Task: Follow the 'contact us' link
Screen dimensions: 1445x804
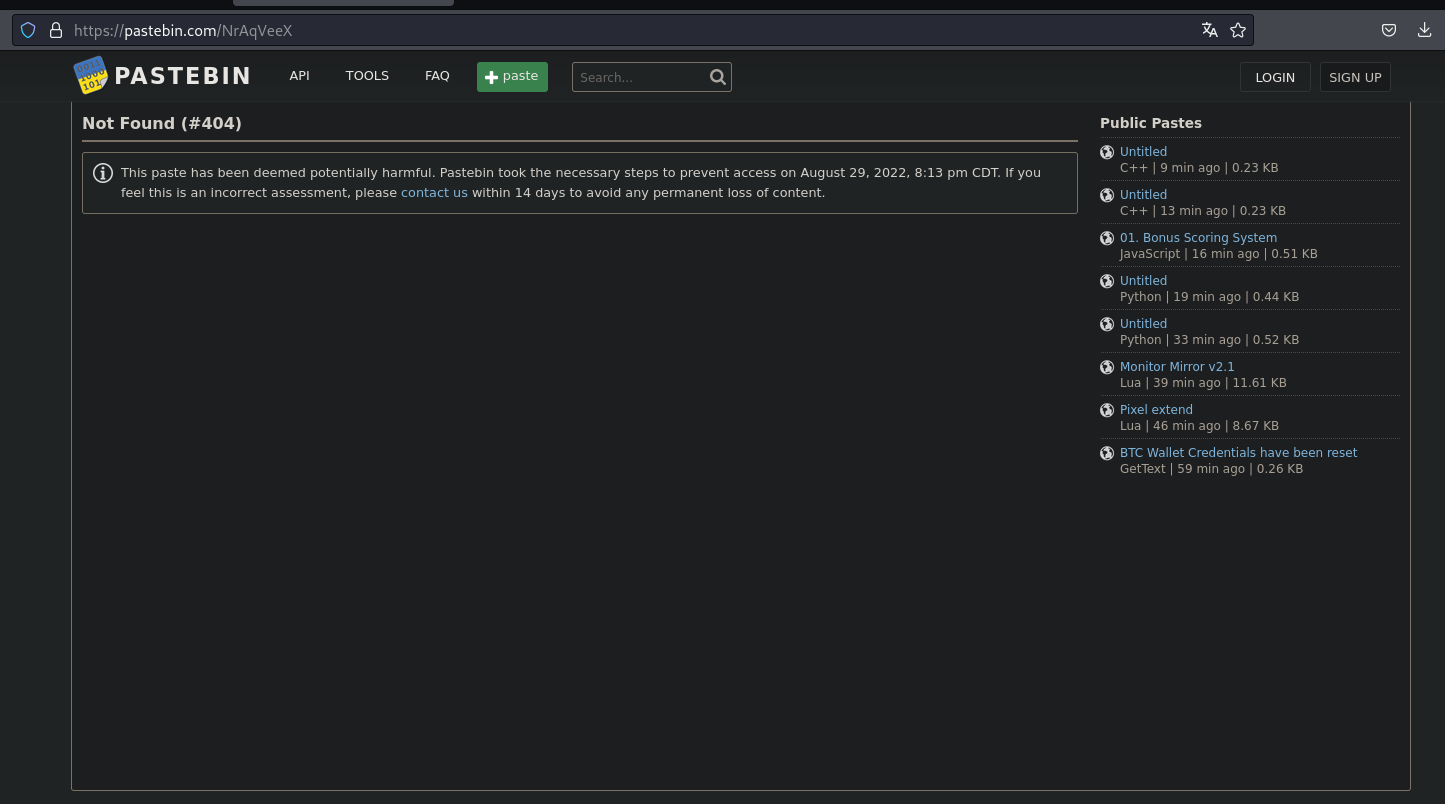Action: coord(434,193)
